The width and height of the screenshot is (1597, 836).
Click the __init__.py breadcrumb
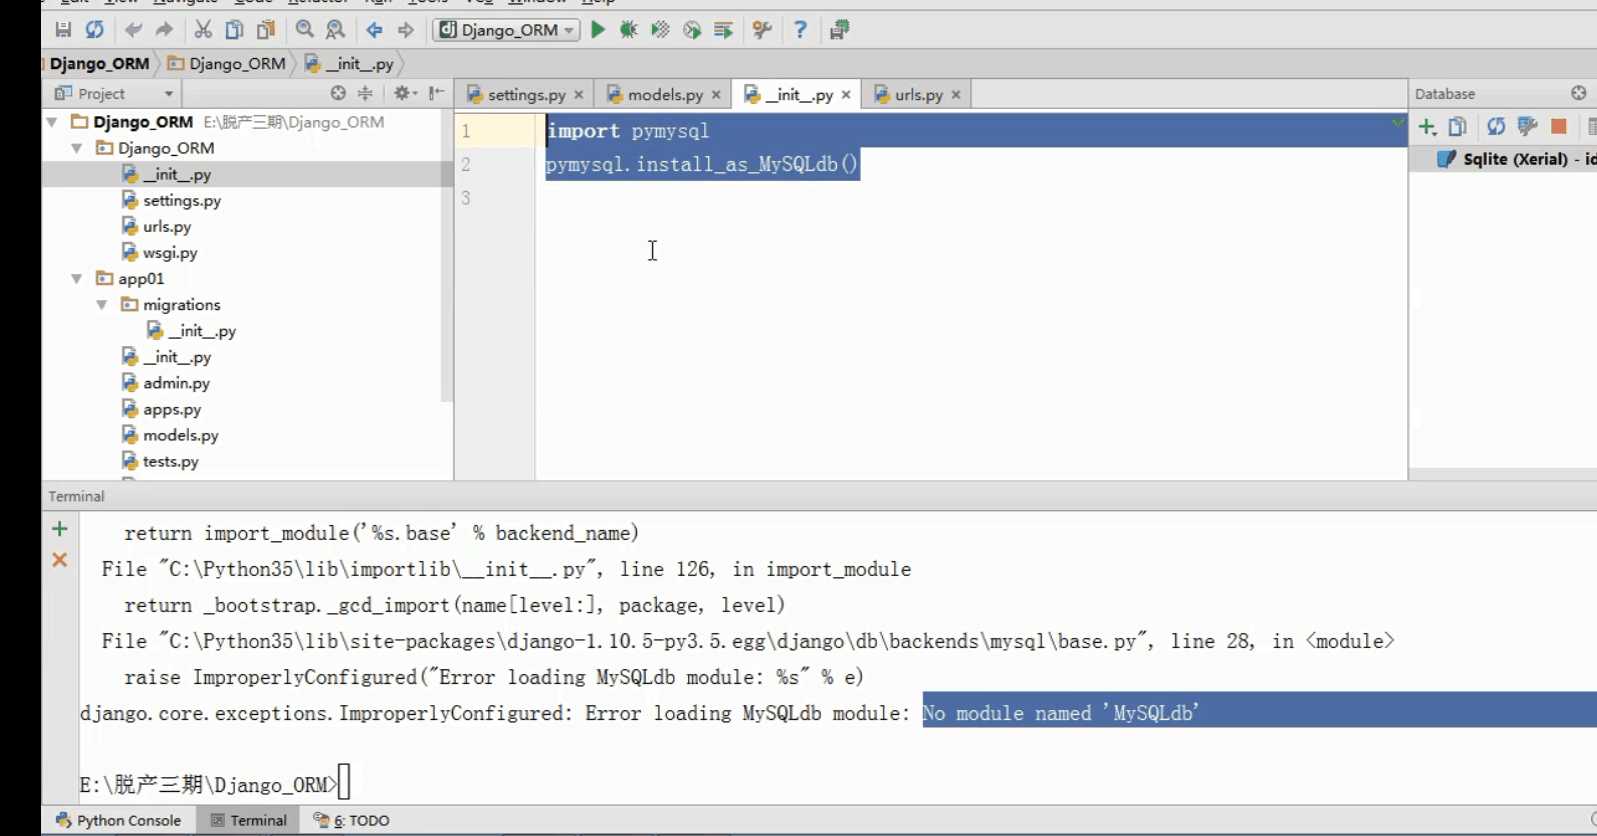tap(349, 63)
